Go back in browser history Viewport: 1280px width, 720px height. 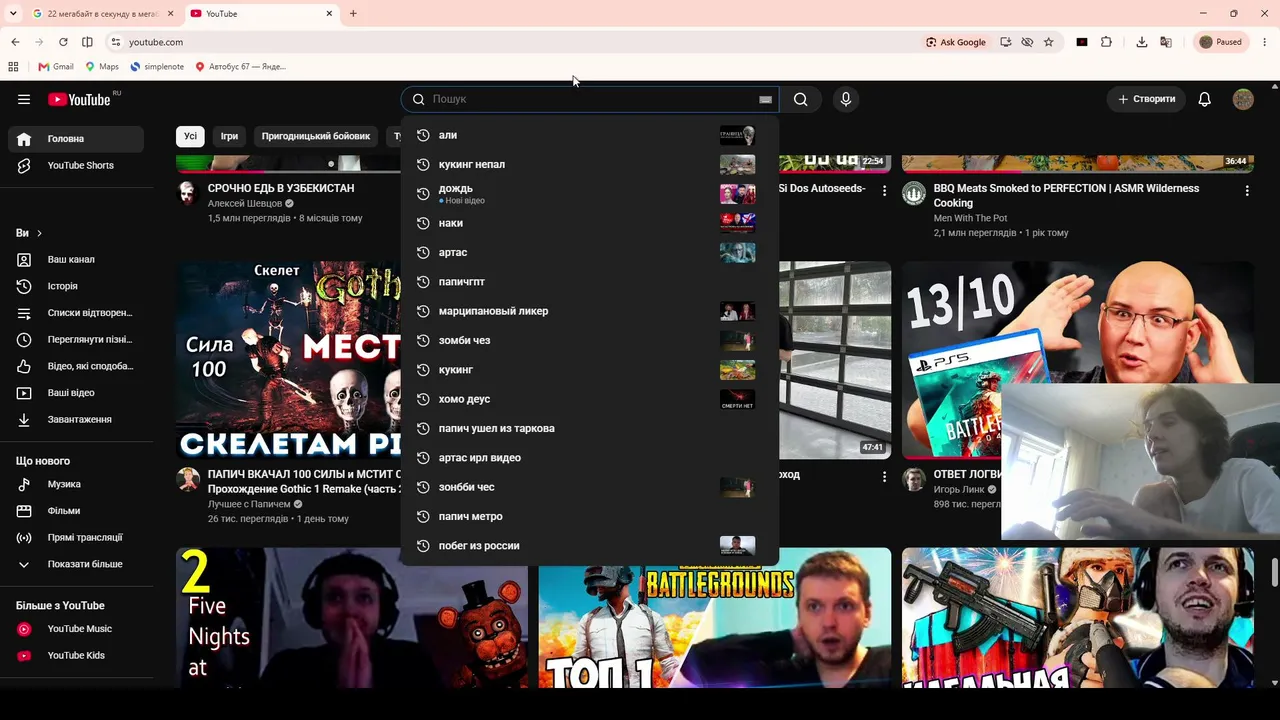pos(15,42)
